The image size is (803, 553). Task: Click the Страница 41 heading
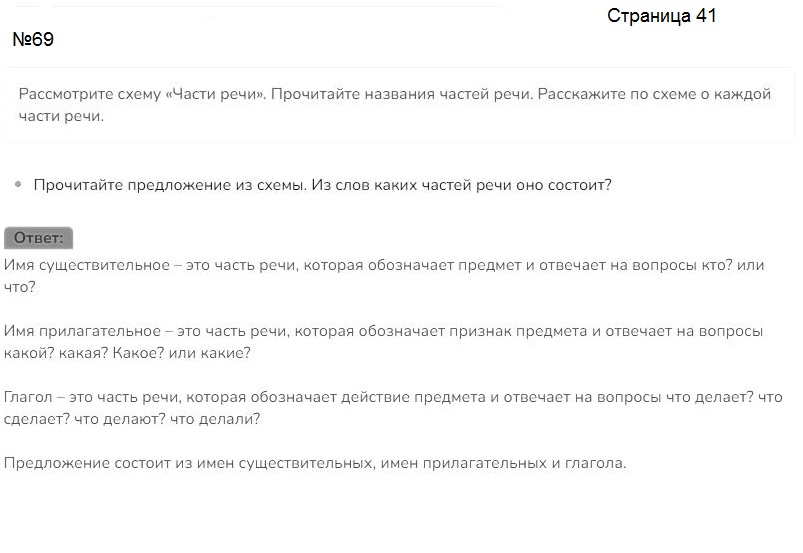(661, 16)
